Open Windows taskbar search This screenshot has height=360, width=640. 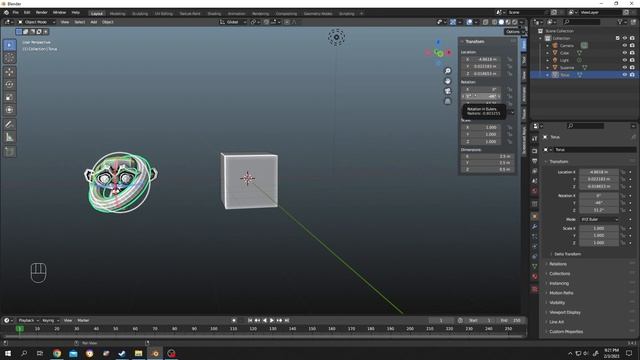(24, 353)
